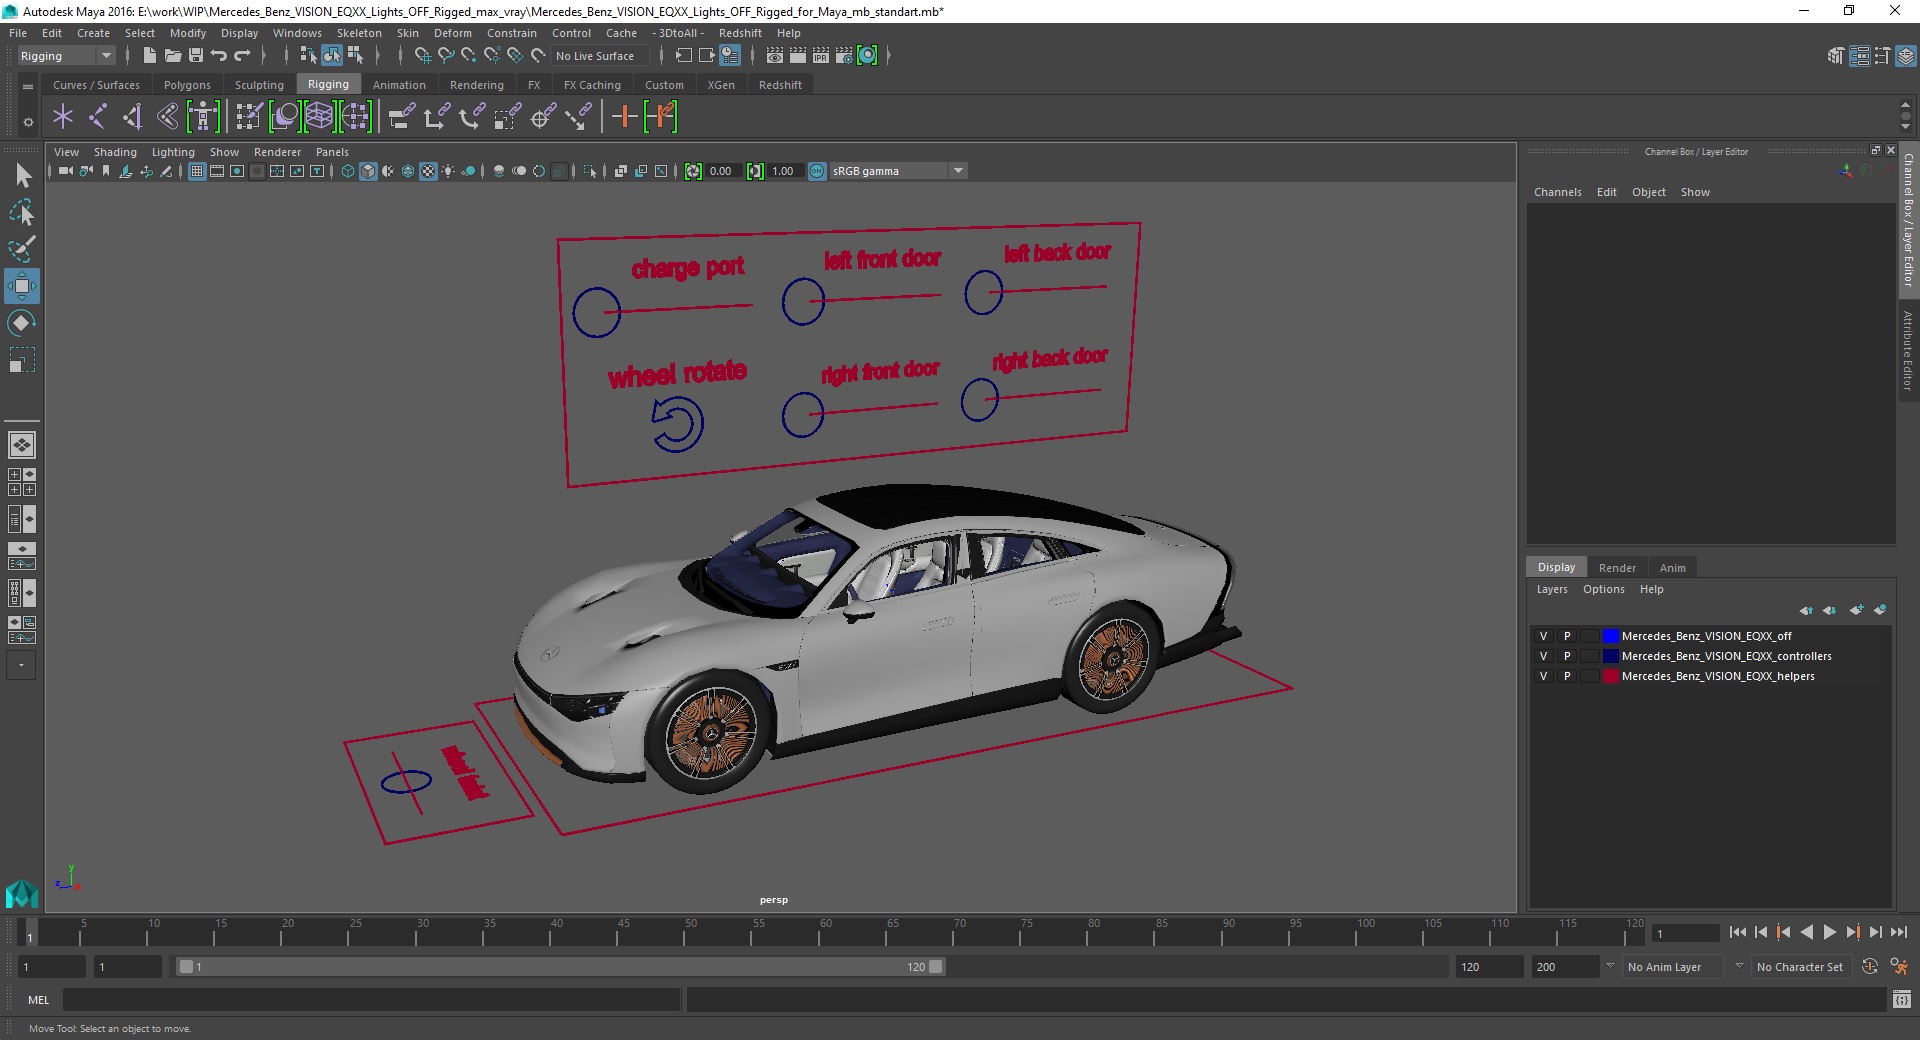Switch to the Polygons shelf tab

pyautogui.click(x=187, y=85)
